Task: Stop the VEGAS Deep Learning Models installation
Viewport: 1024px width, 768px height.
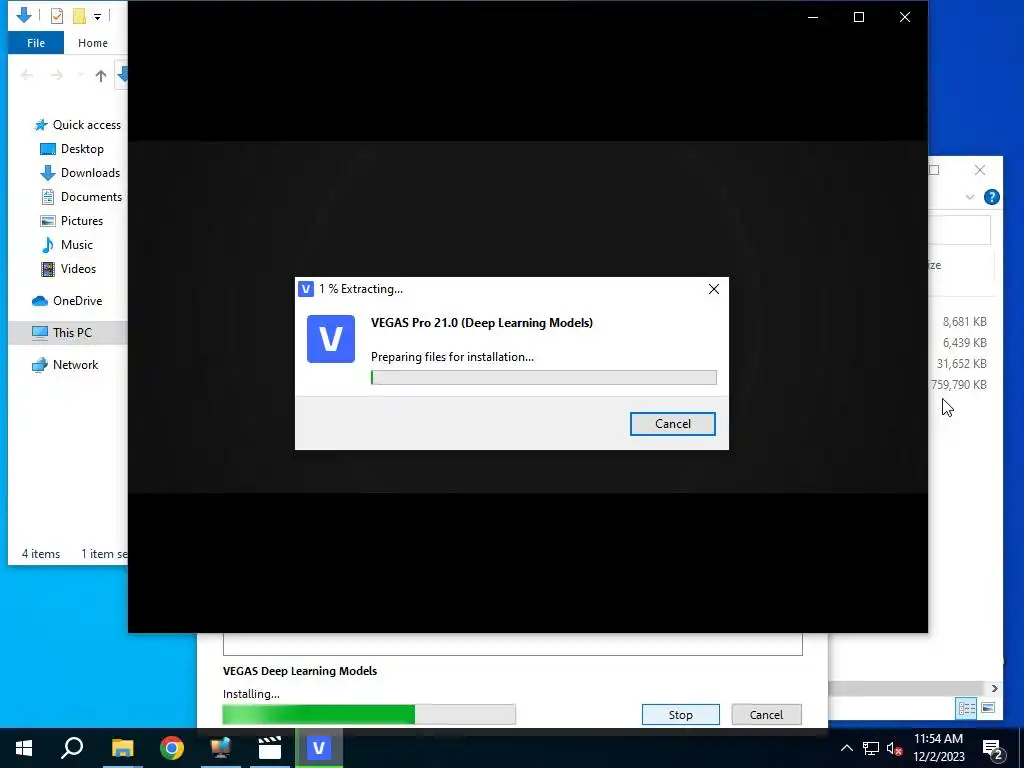Action: 680,714
